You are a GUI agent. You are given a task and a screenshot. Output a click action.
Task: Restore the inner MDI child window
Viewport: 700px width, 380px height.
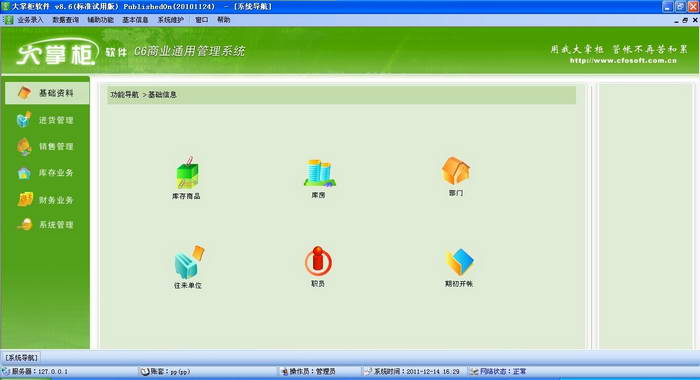(685, 21)
